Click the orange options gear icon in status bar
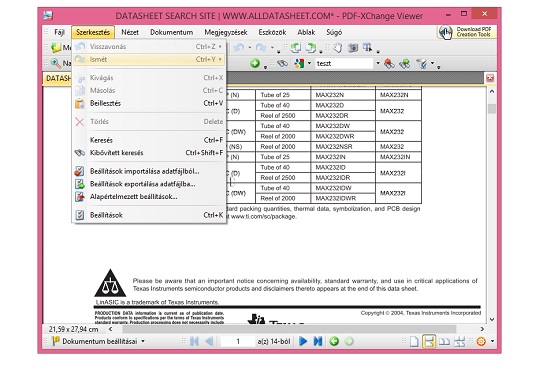This screenshot has height=368, width=550. pos(481,341)
